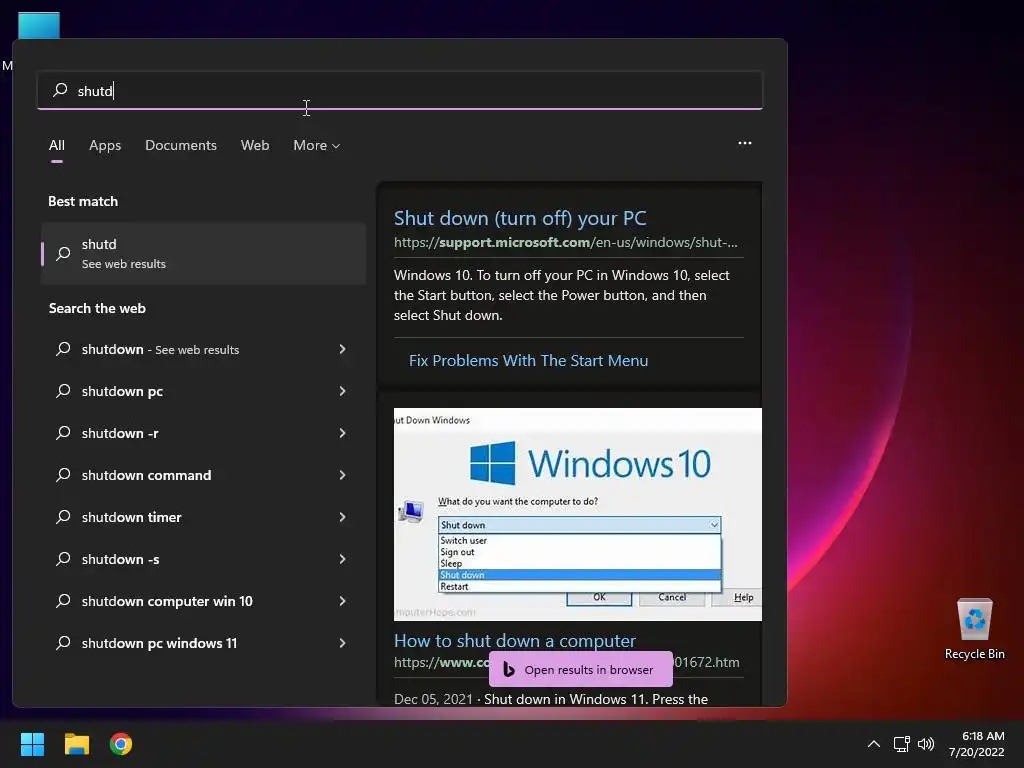Click into the search text field
Screen dimensions: 1024x768
(x=400, y=90)
